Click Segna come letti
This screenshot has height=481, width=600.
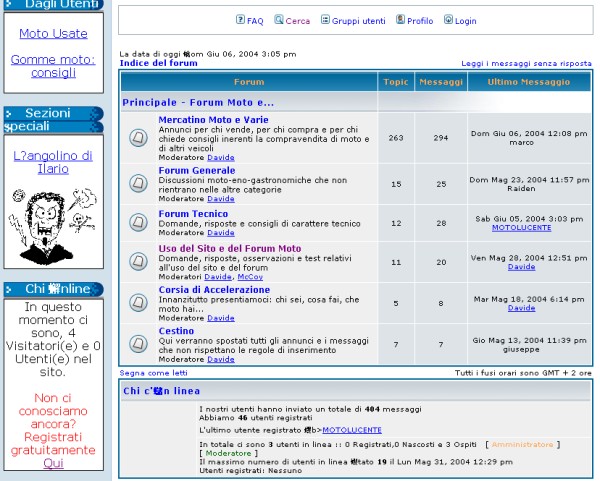tap(153, 372)
